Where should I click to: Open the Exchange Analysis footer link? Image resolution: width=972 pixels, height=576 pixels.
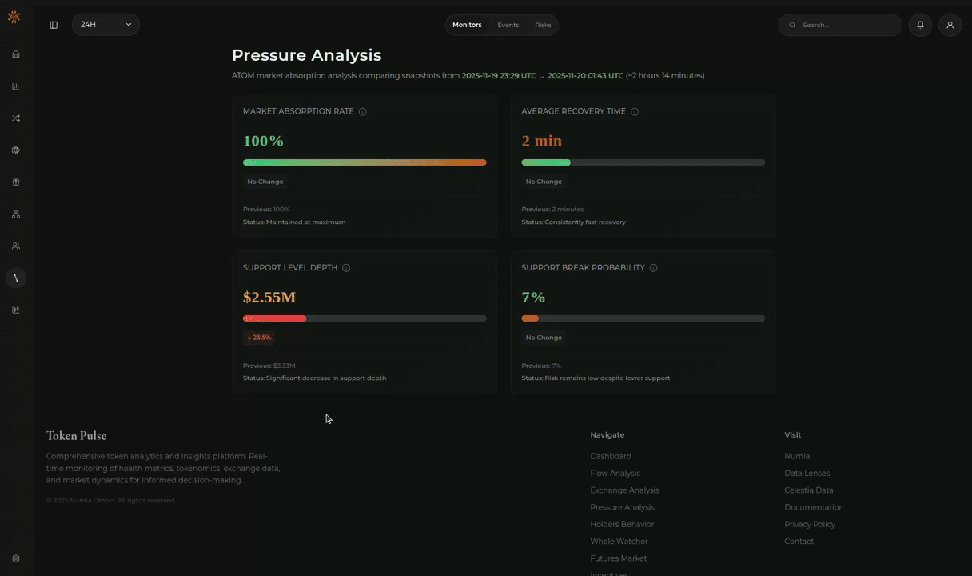tap(625, 490)
